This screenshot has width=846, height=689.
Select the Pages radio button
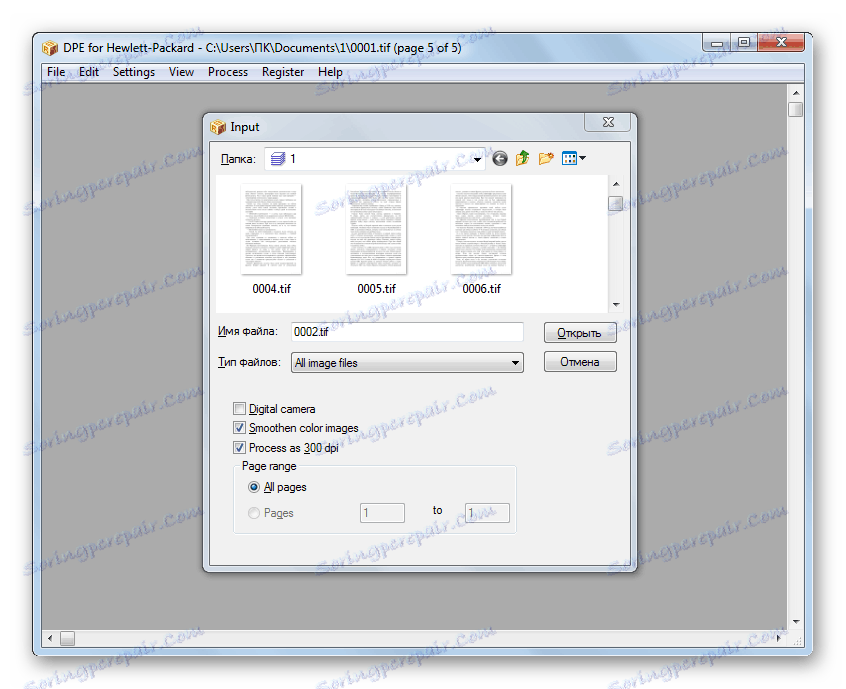coord(254,513)
